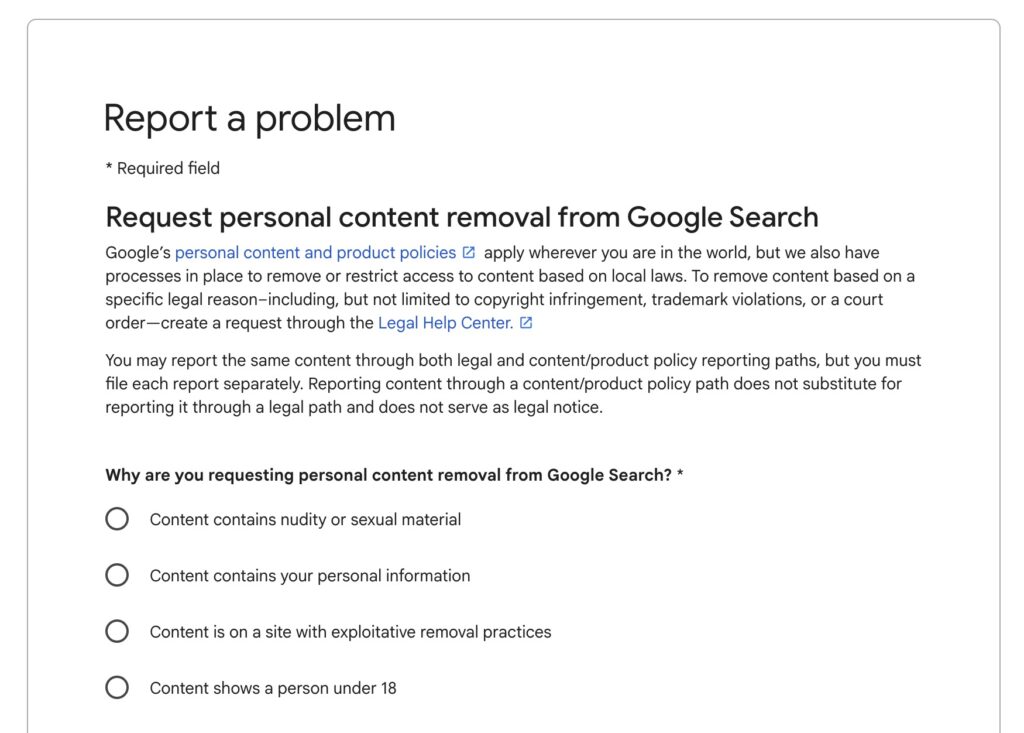
Task: Click the "Why are you requesting" question label
Action: pyautogui.click(x=388, y=475)
